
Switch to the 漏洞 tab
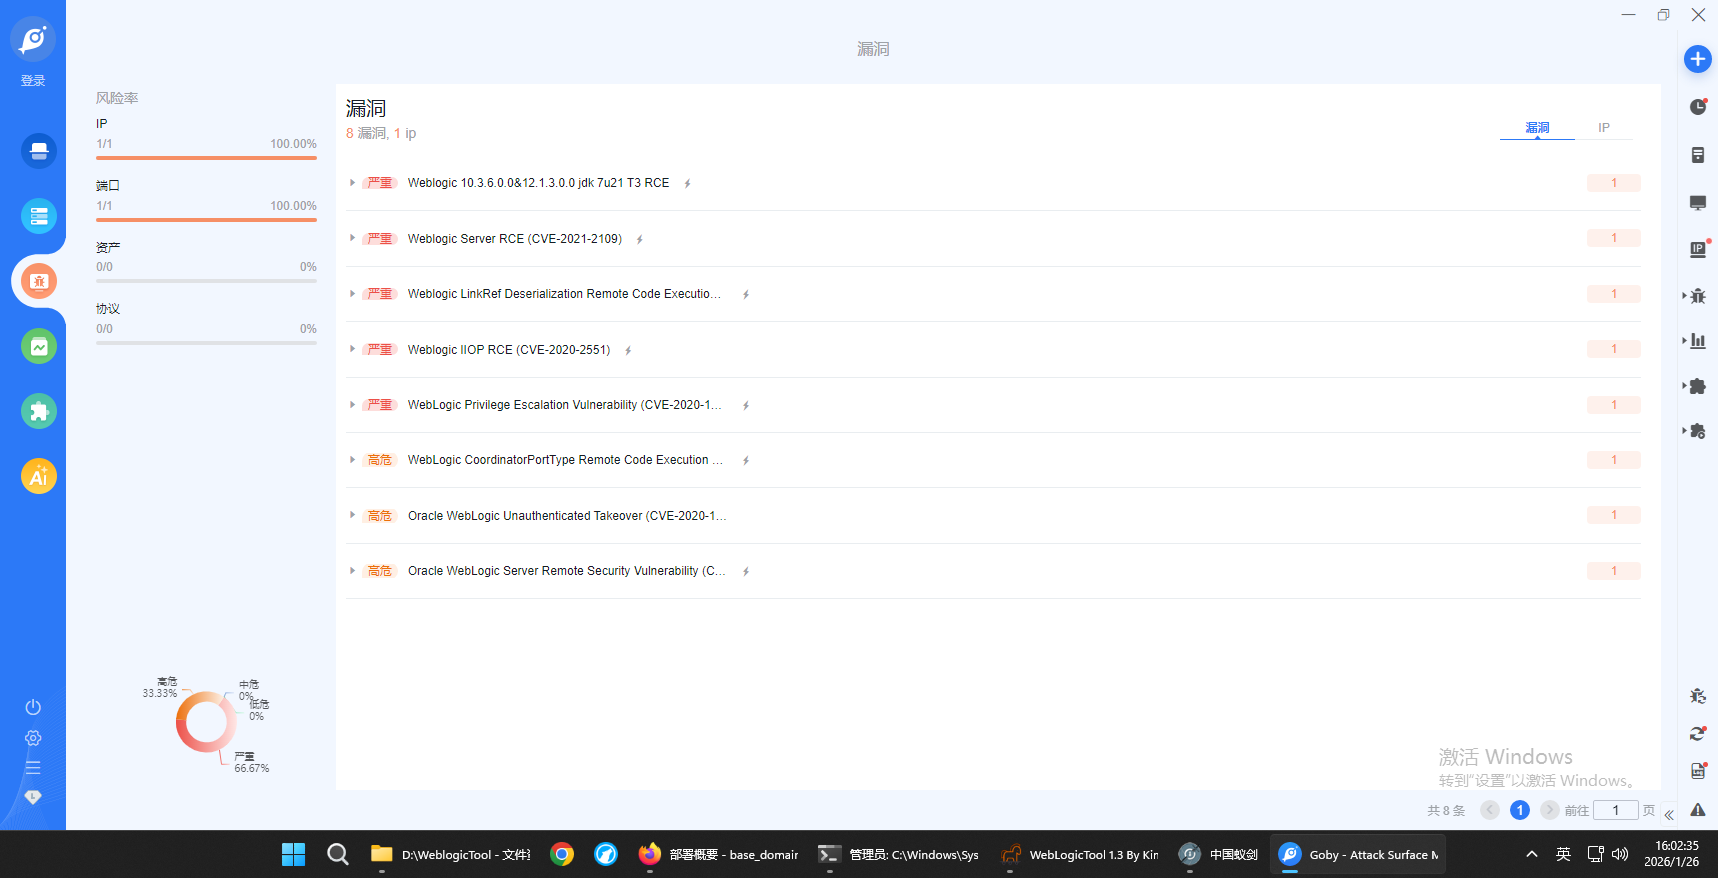(1537, 128)
